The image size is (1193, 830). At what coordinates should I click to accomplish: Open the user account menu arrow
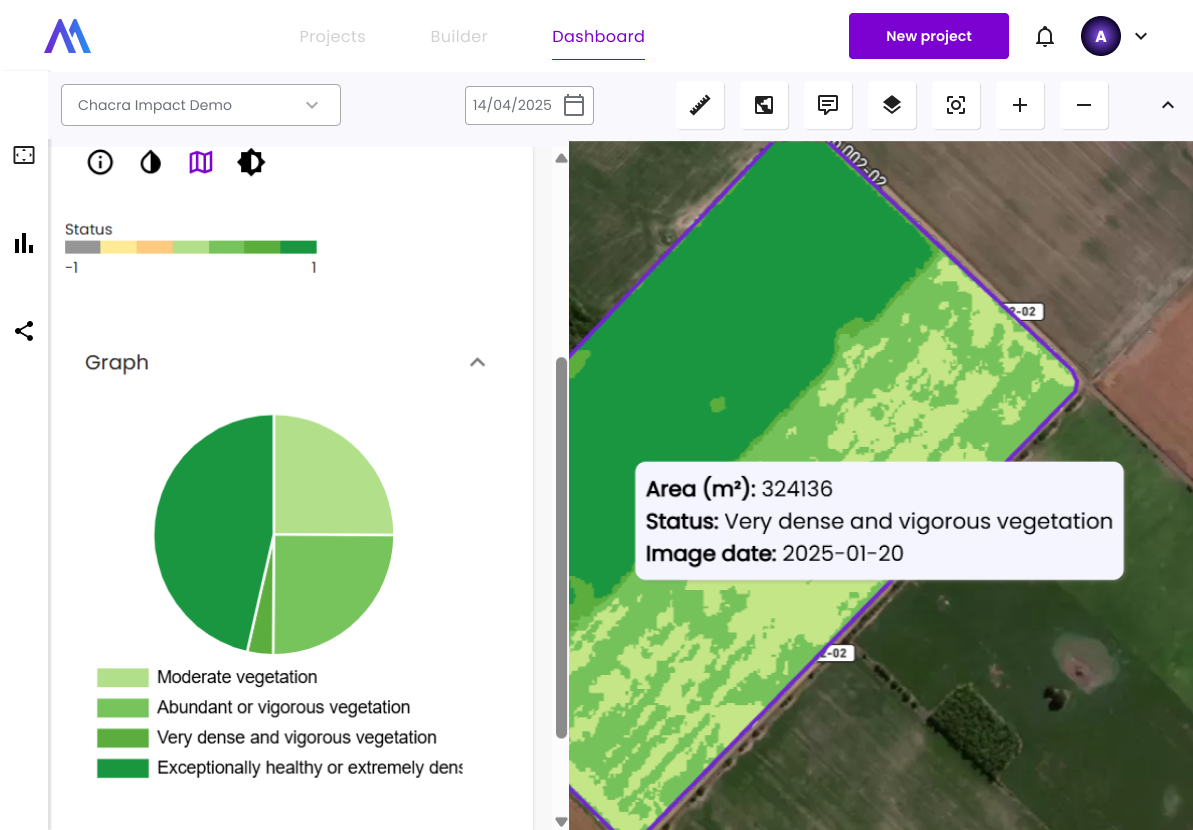pos(1141,37)
